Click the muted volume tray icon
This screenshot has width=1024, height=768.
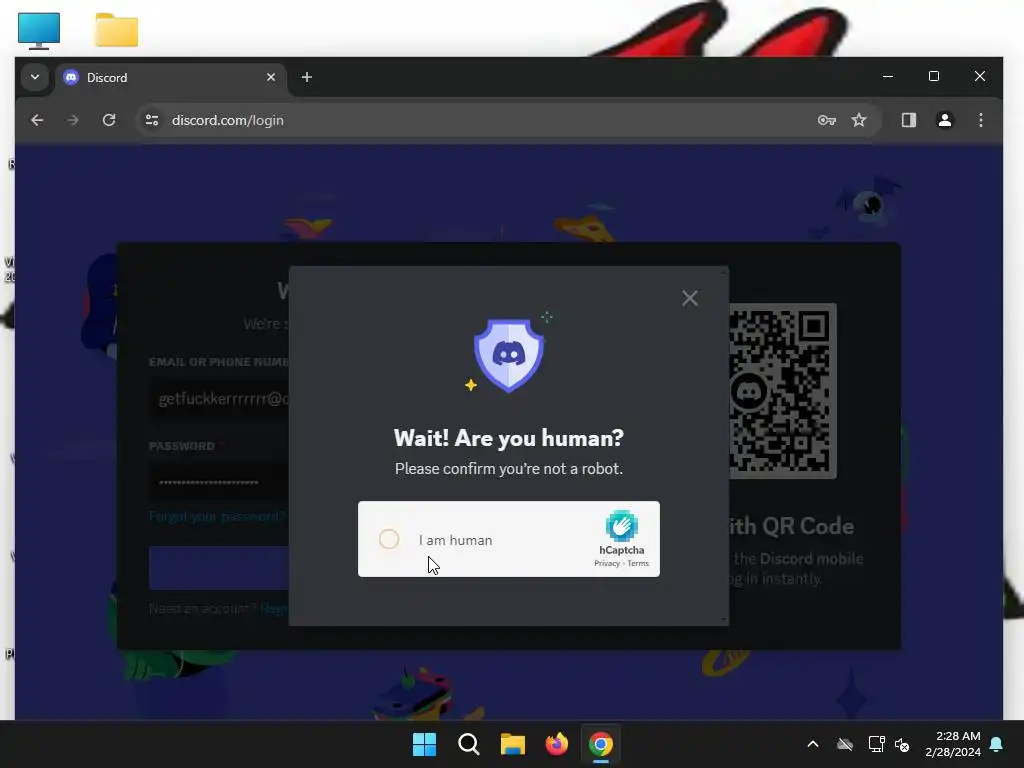pos(902,744)
